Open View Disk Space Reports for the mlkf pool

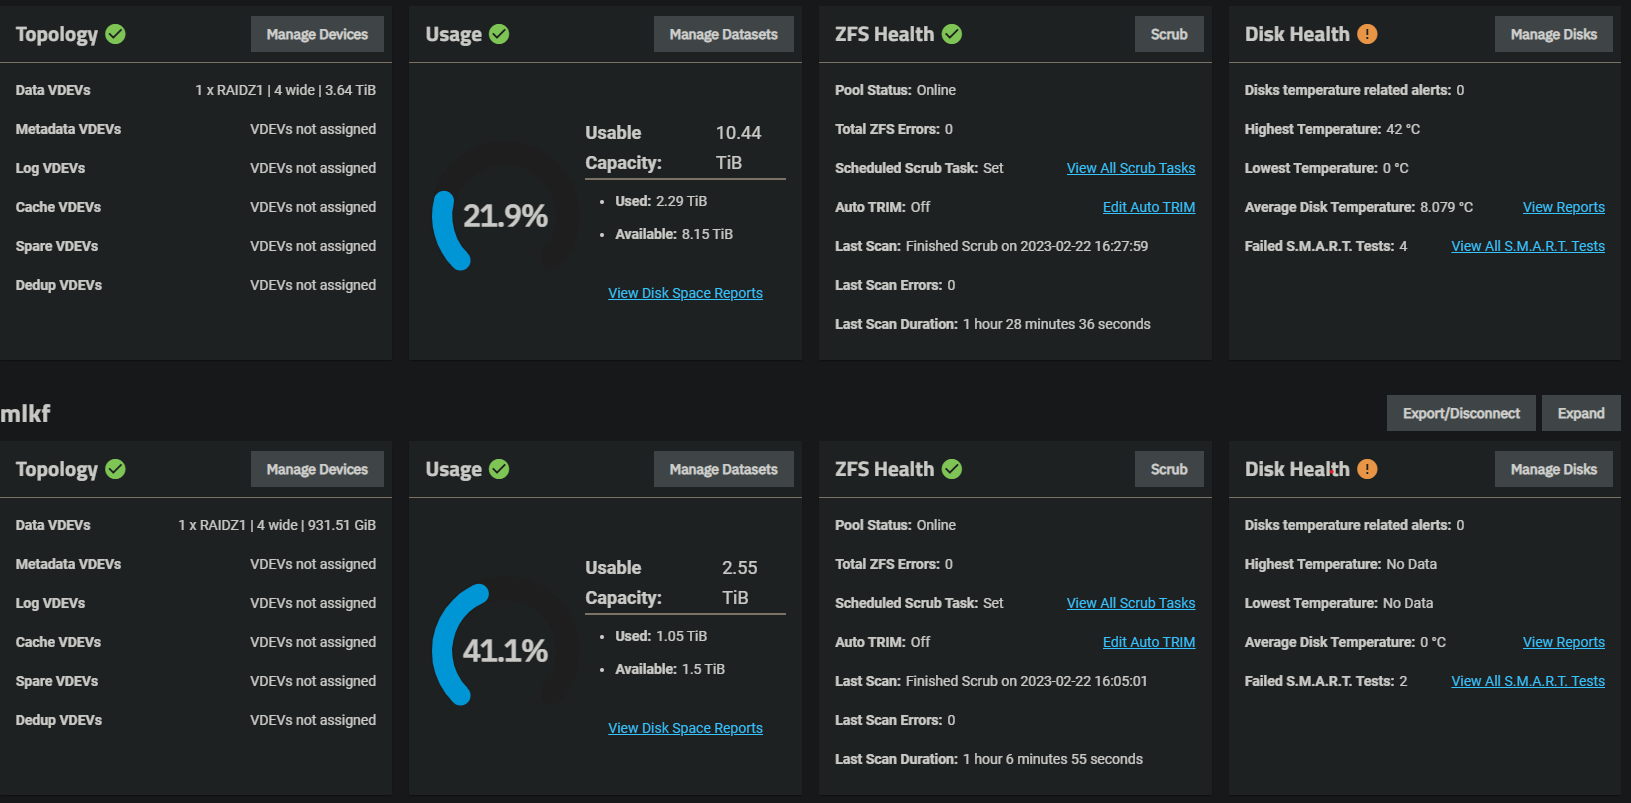[685, 728]
